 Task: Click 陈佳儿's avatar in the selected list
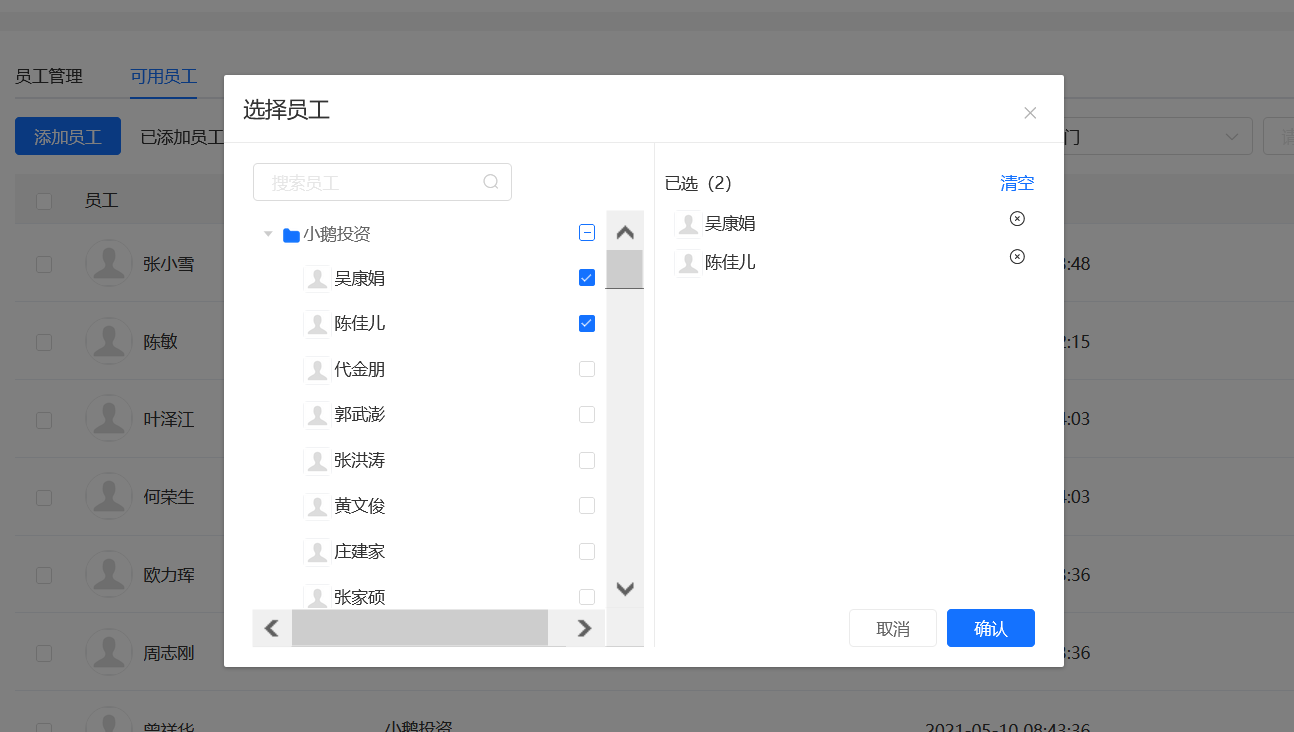[688, 263]
